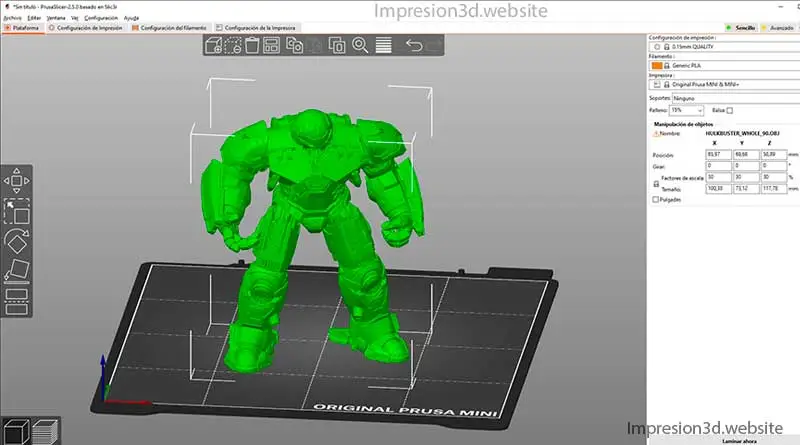Enable the Pulgadas checkbox
Screen dimensions: 800x445
tap(656, 200)
